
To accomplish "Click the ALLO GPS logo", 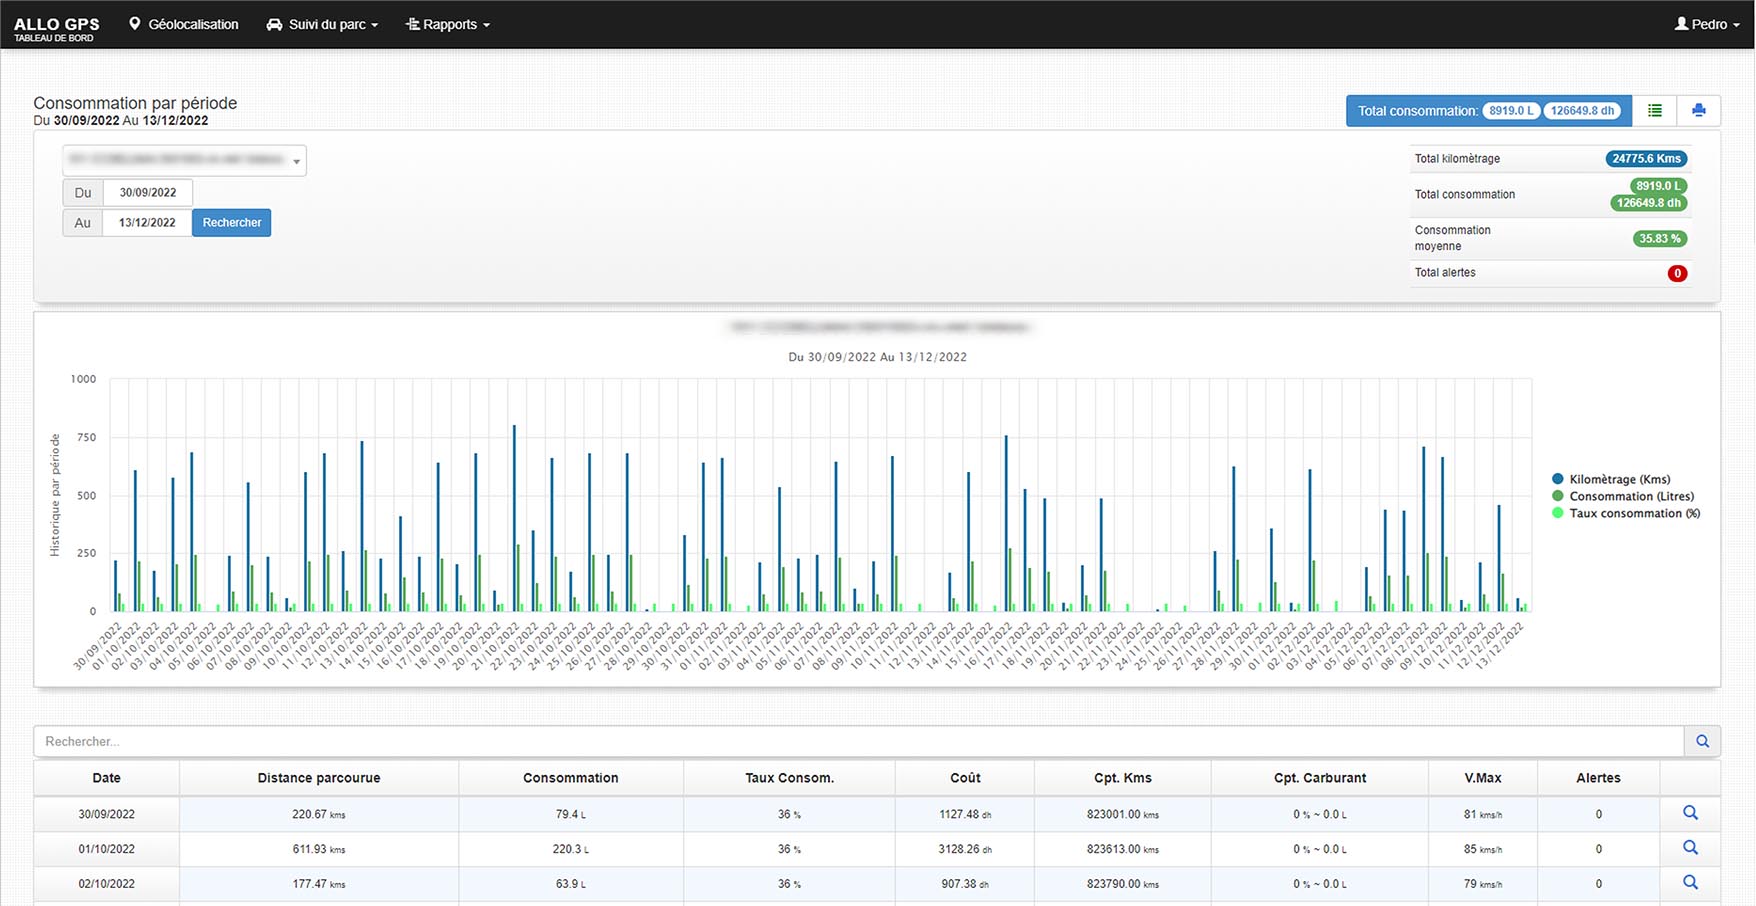I will tap(56, 27).
